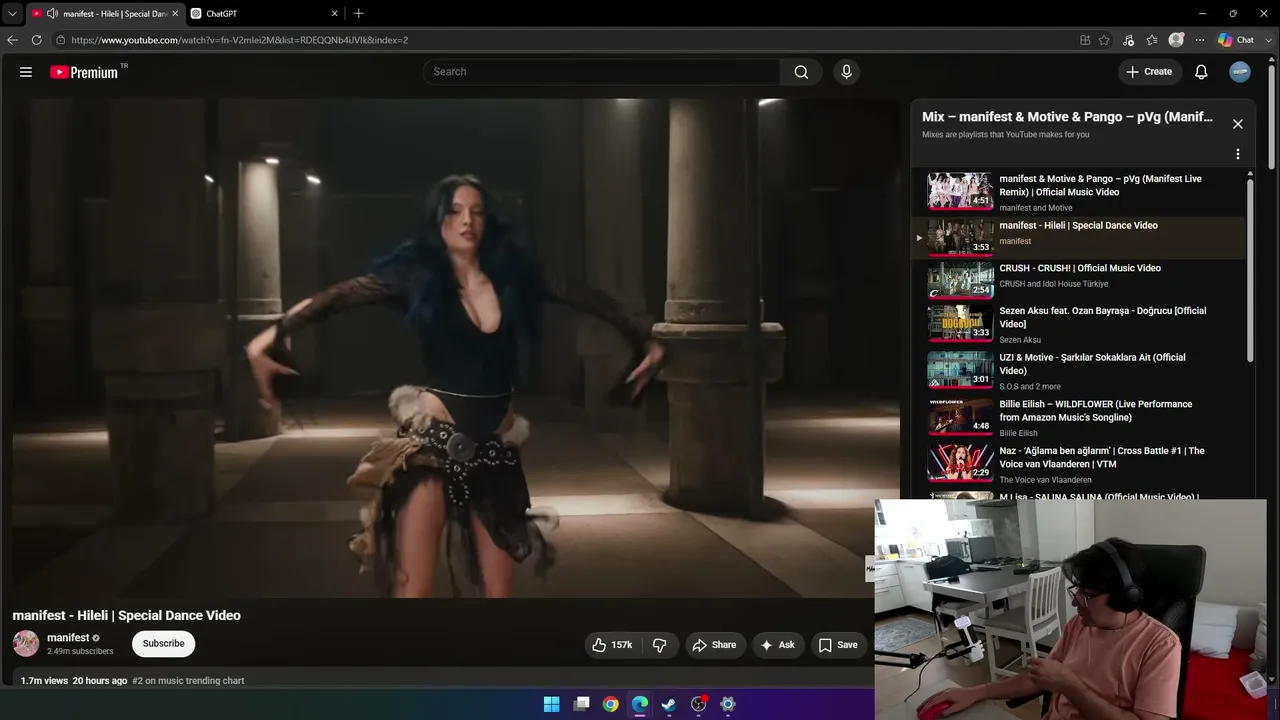Play the Billie Eilish WILDFLOWER thumbnail
This screenshot has height=720, width=1280.
(960, 416)
